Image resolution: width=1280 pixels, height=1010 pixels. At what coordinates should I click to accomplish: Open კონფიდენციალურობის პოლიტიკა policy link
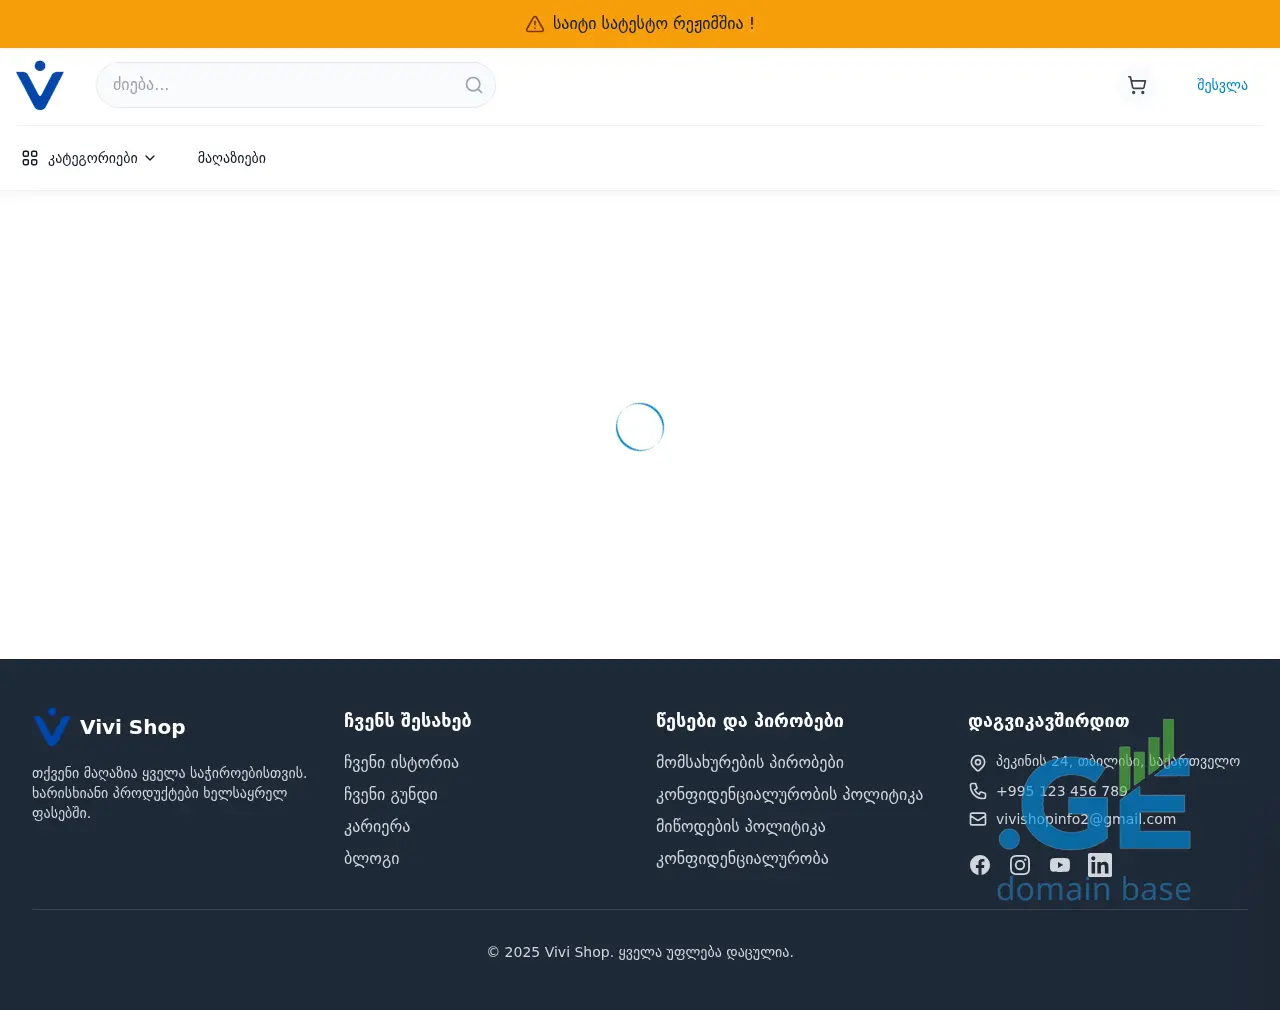click(789, 795)
